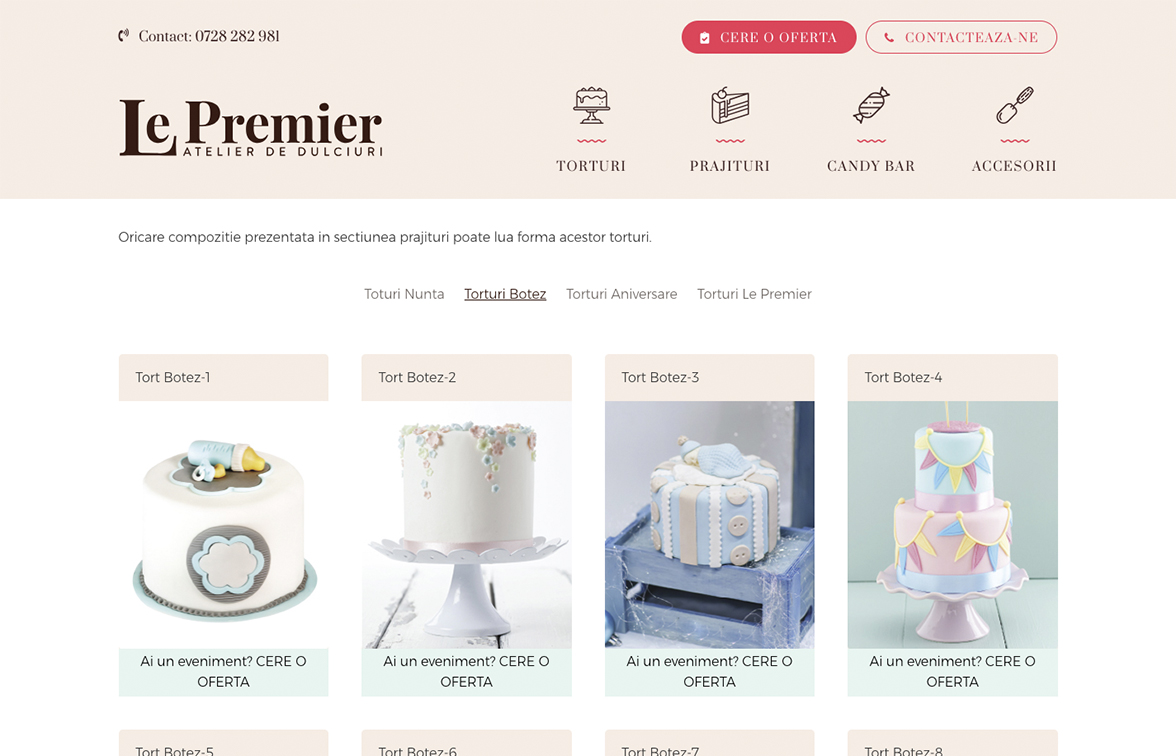Switch to Torturi Le Premier tab
Viewport: 1176px width, 756px height.
pos(754,294)
